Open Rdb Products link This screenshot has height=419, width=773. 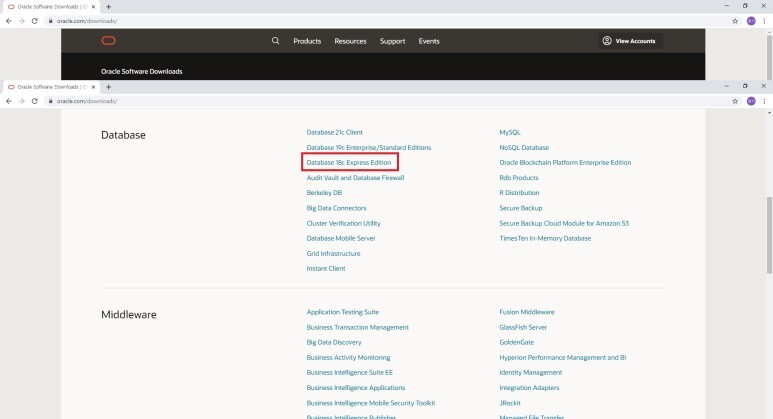coord(519,177)
